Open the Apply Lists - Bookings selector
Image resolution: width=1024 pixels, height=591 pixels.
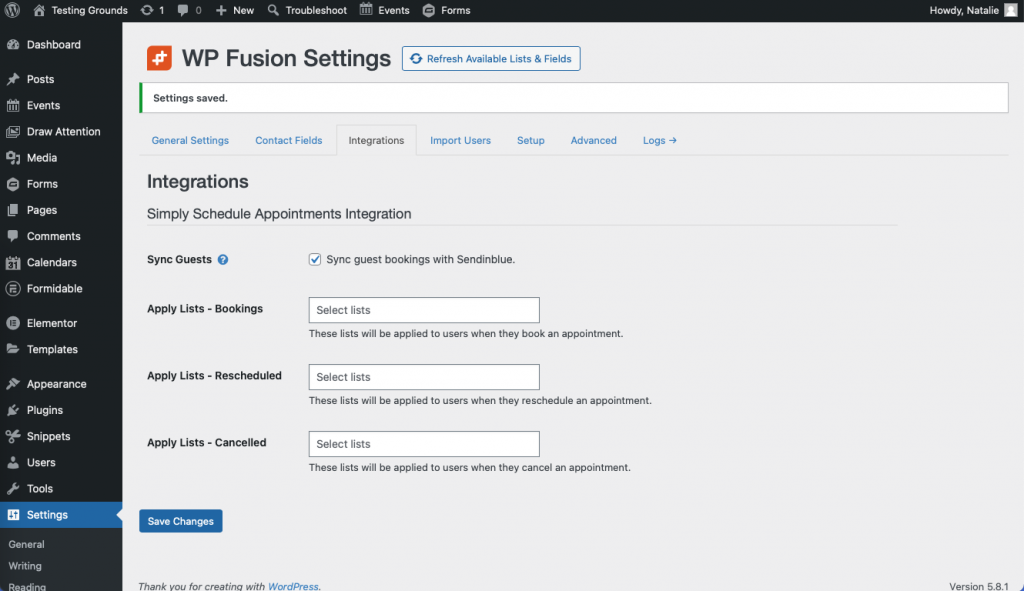click(423, 310)
